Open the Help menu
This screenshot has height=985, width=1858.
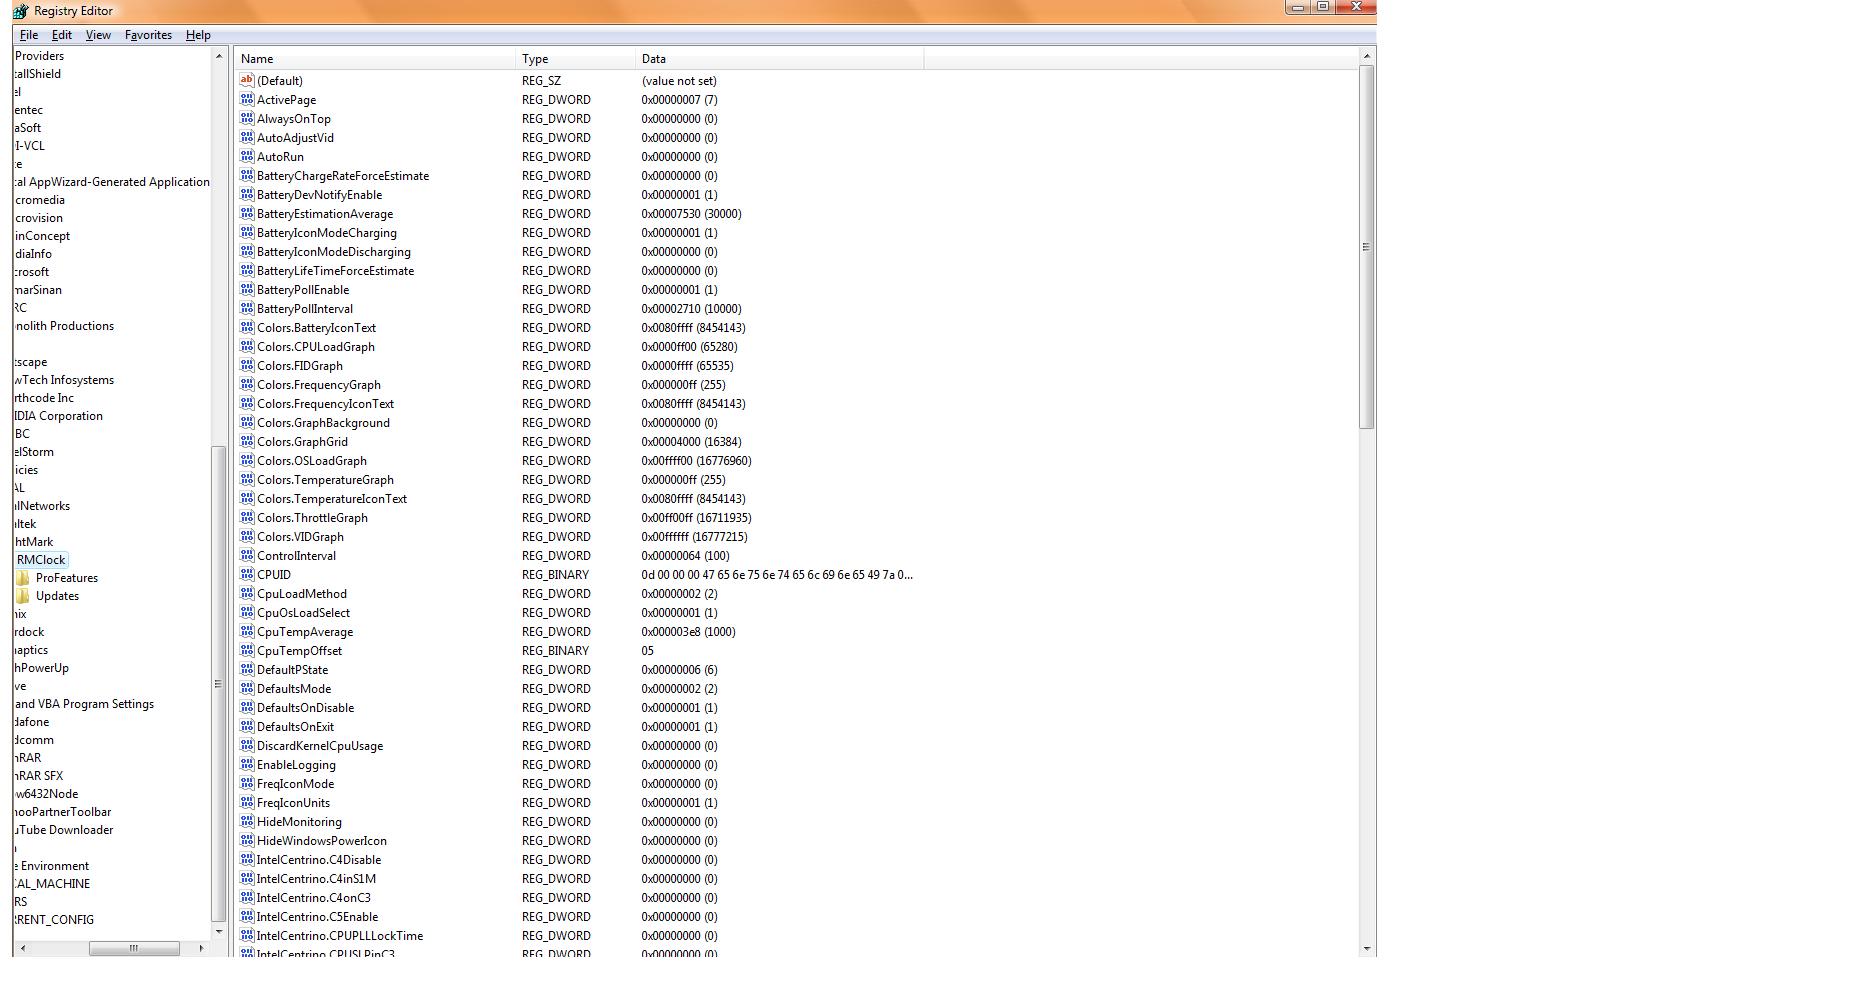pyautogui.click(x=198, y=35)
